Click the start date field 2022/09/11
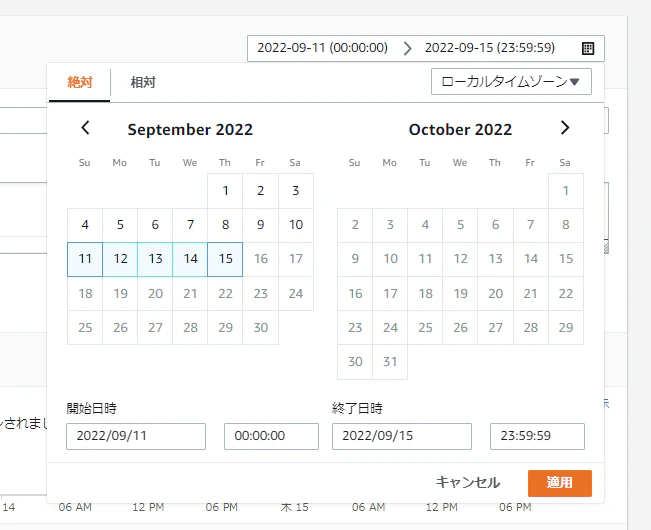This screenshot has height=530, width=651. click(136, 436)
